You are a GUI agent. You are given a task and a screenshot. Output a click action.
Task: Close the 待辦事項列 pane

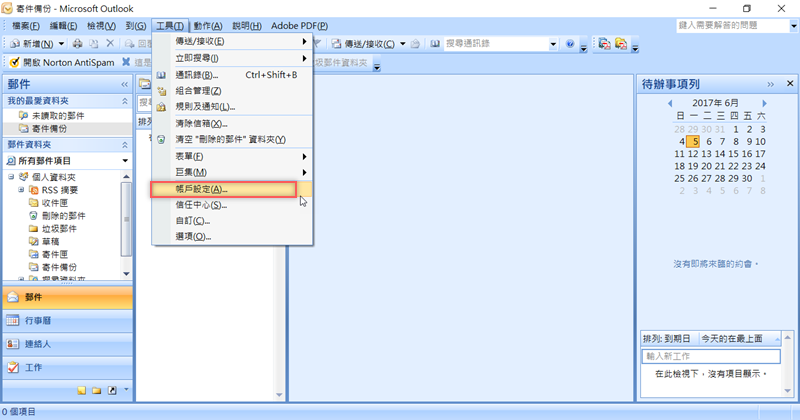pos(790,84)
